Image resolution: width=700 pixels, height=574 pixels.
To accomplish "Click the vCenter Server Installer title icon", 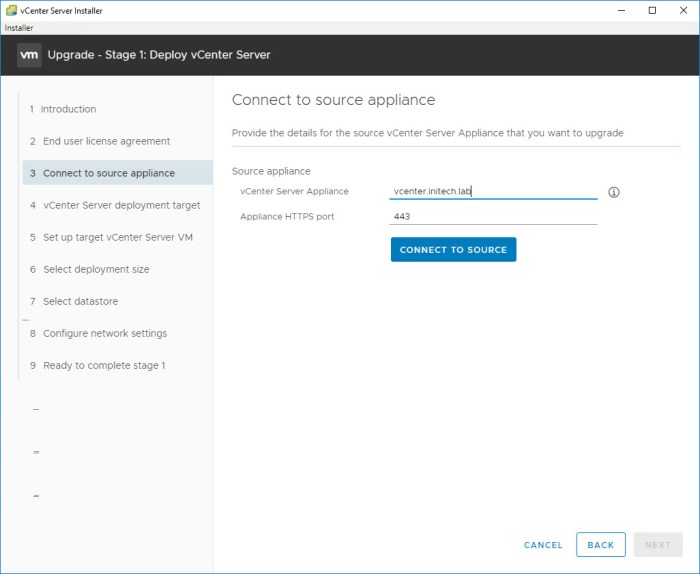I will pyautogui.click(x=10, y=10).
